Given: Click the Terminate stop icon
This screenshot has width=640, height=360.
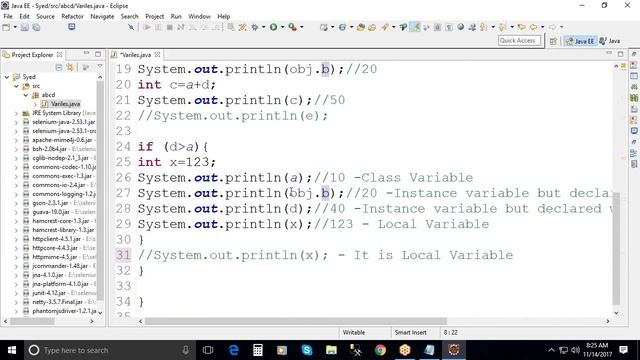Looking at the screenshot, I should coord(169,27).
